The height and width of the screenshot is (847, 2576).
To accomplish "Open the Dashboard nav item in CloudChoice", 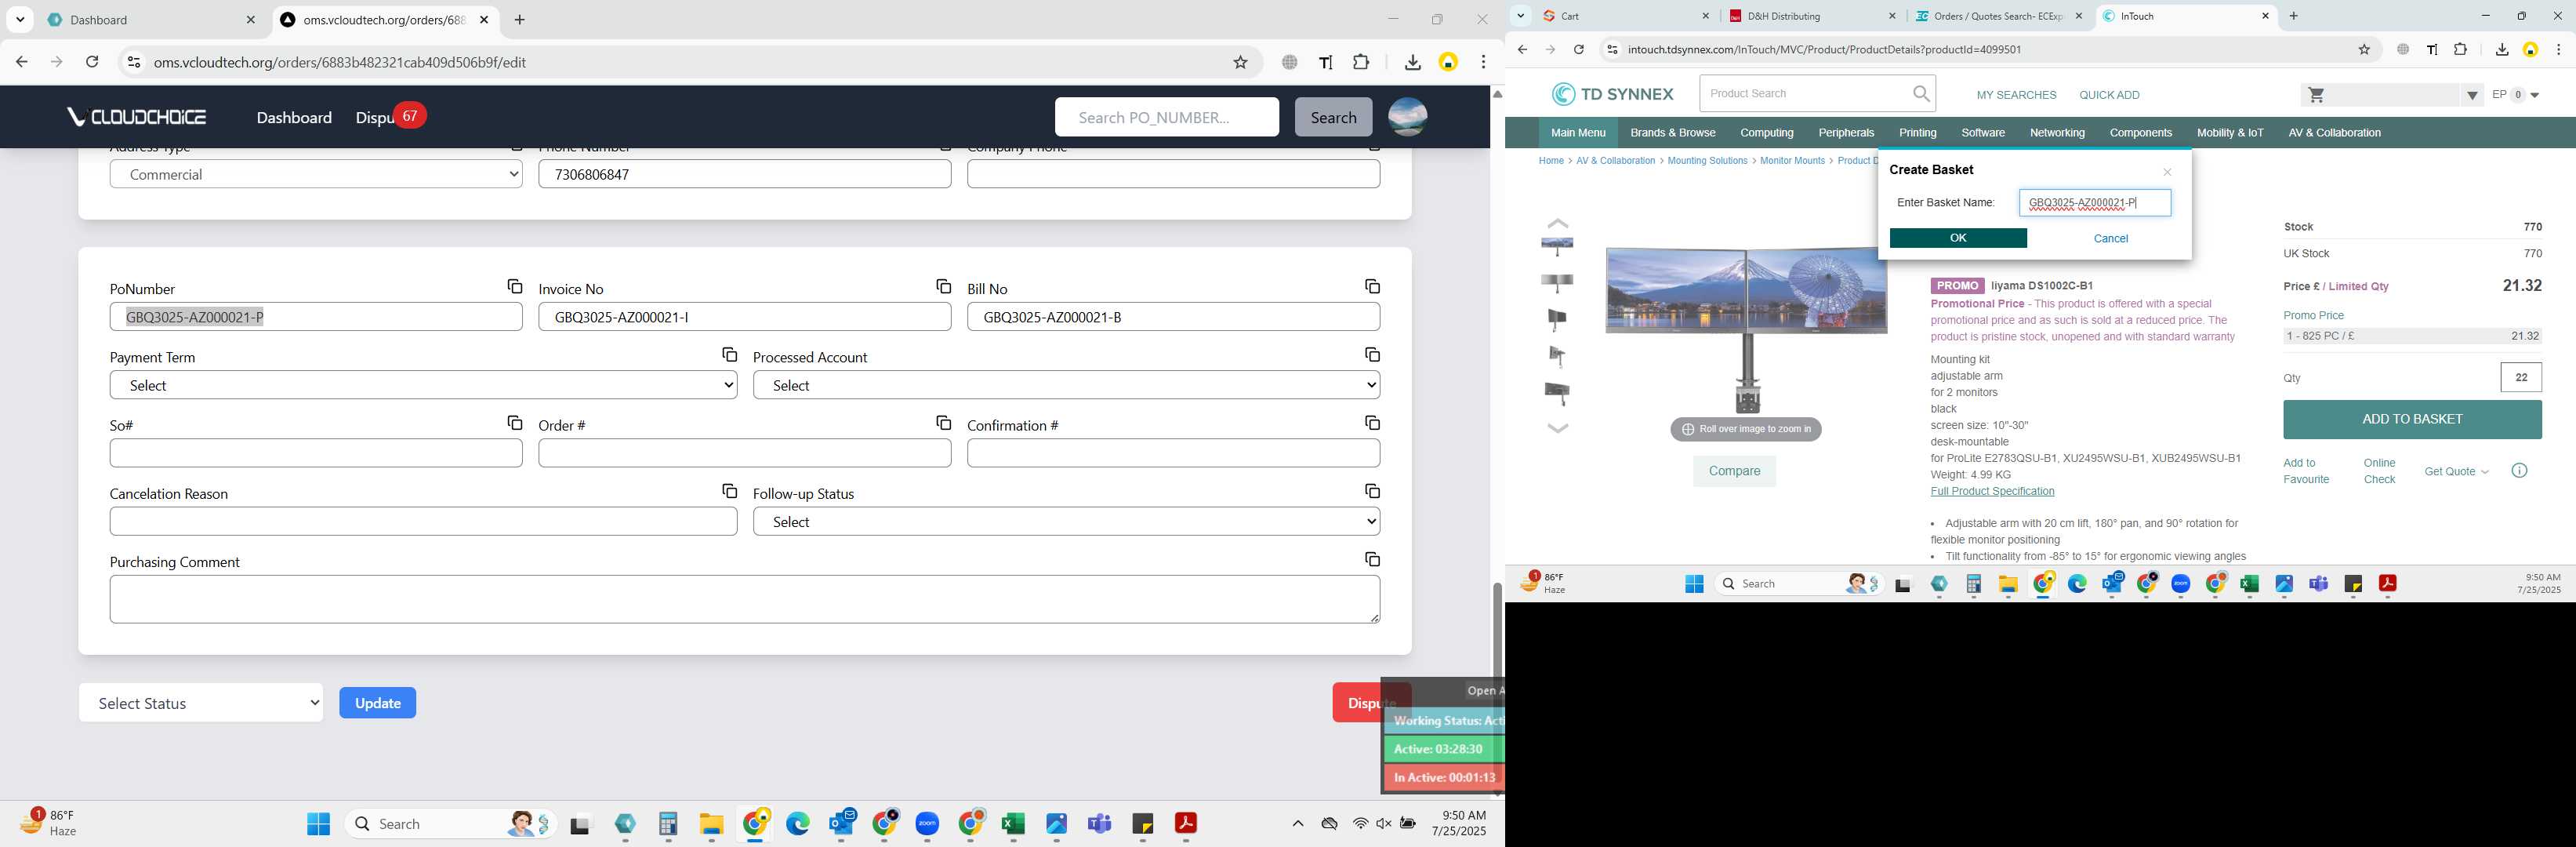I will (x=294, y=117).
